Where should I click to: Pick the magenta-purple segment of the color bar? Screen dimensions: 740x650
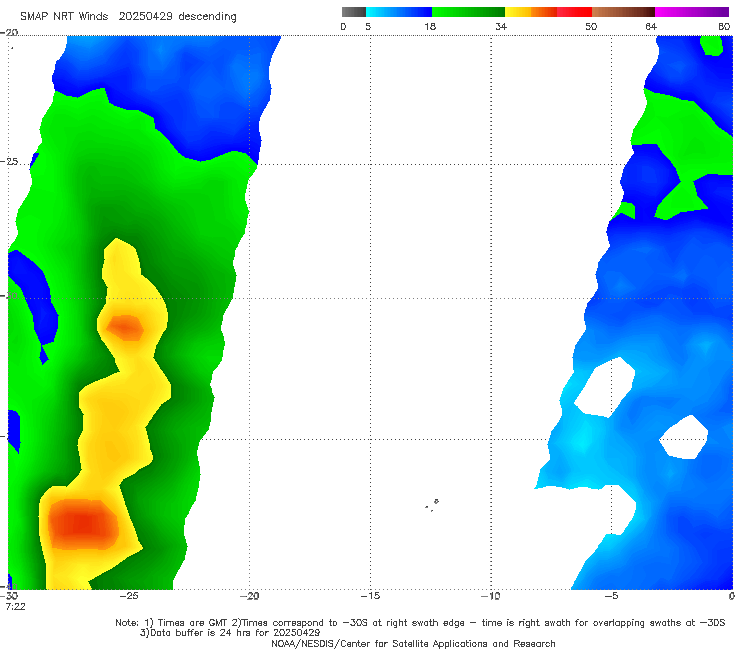pos(692,12)
